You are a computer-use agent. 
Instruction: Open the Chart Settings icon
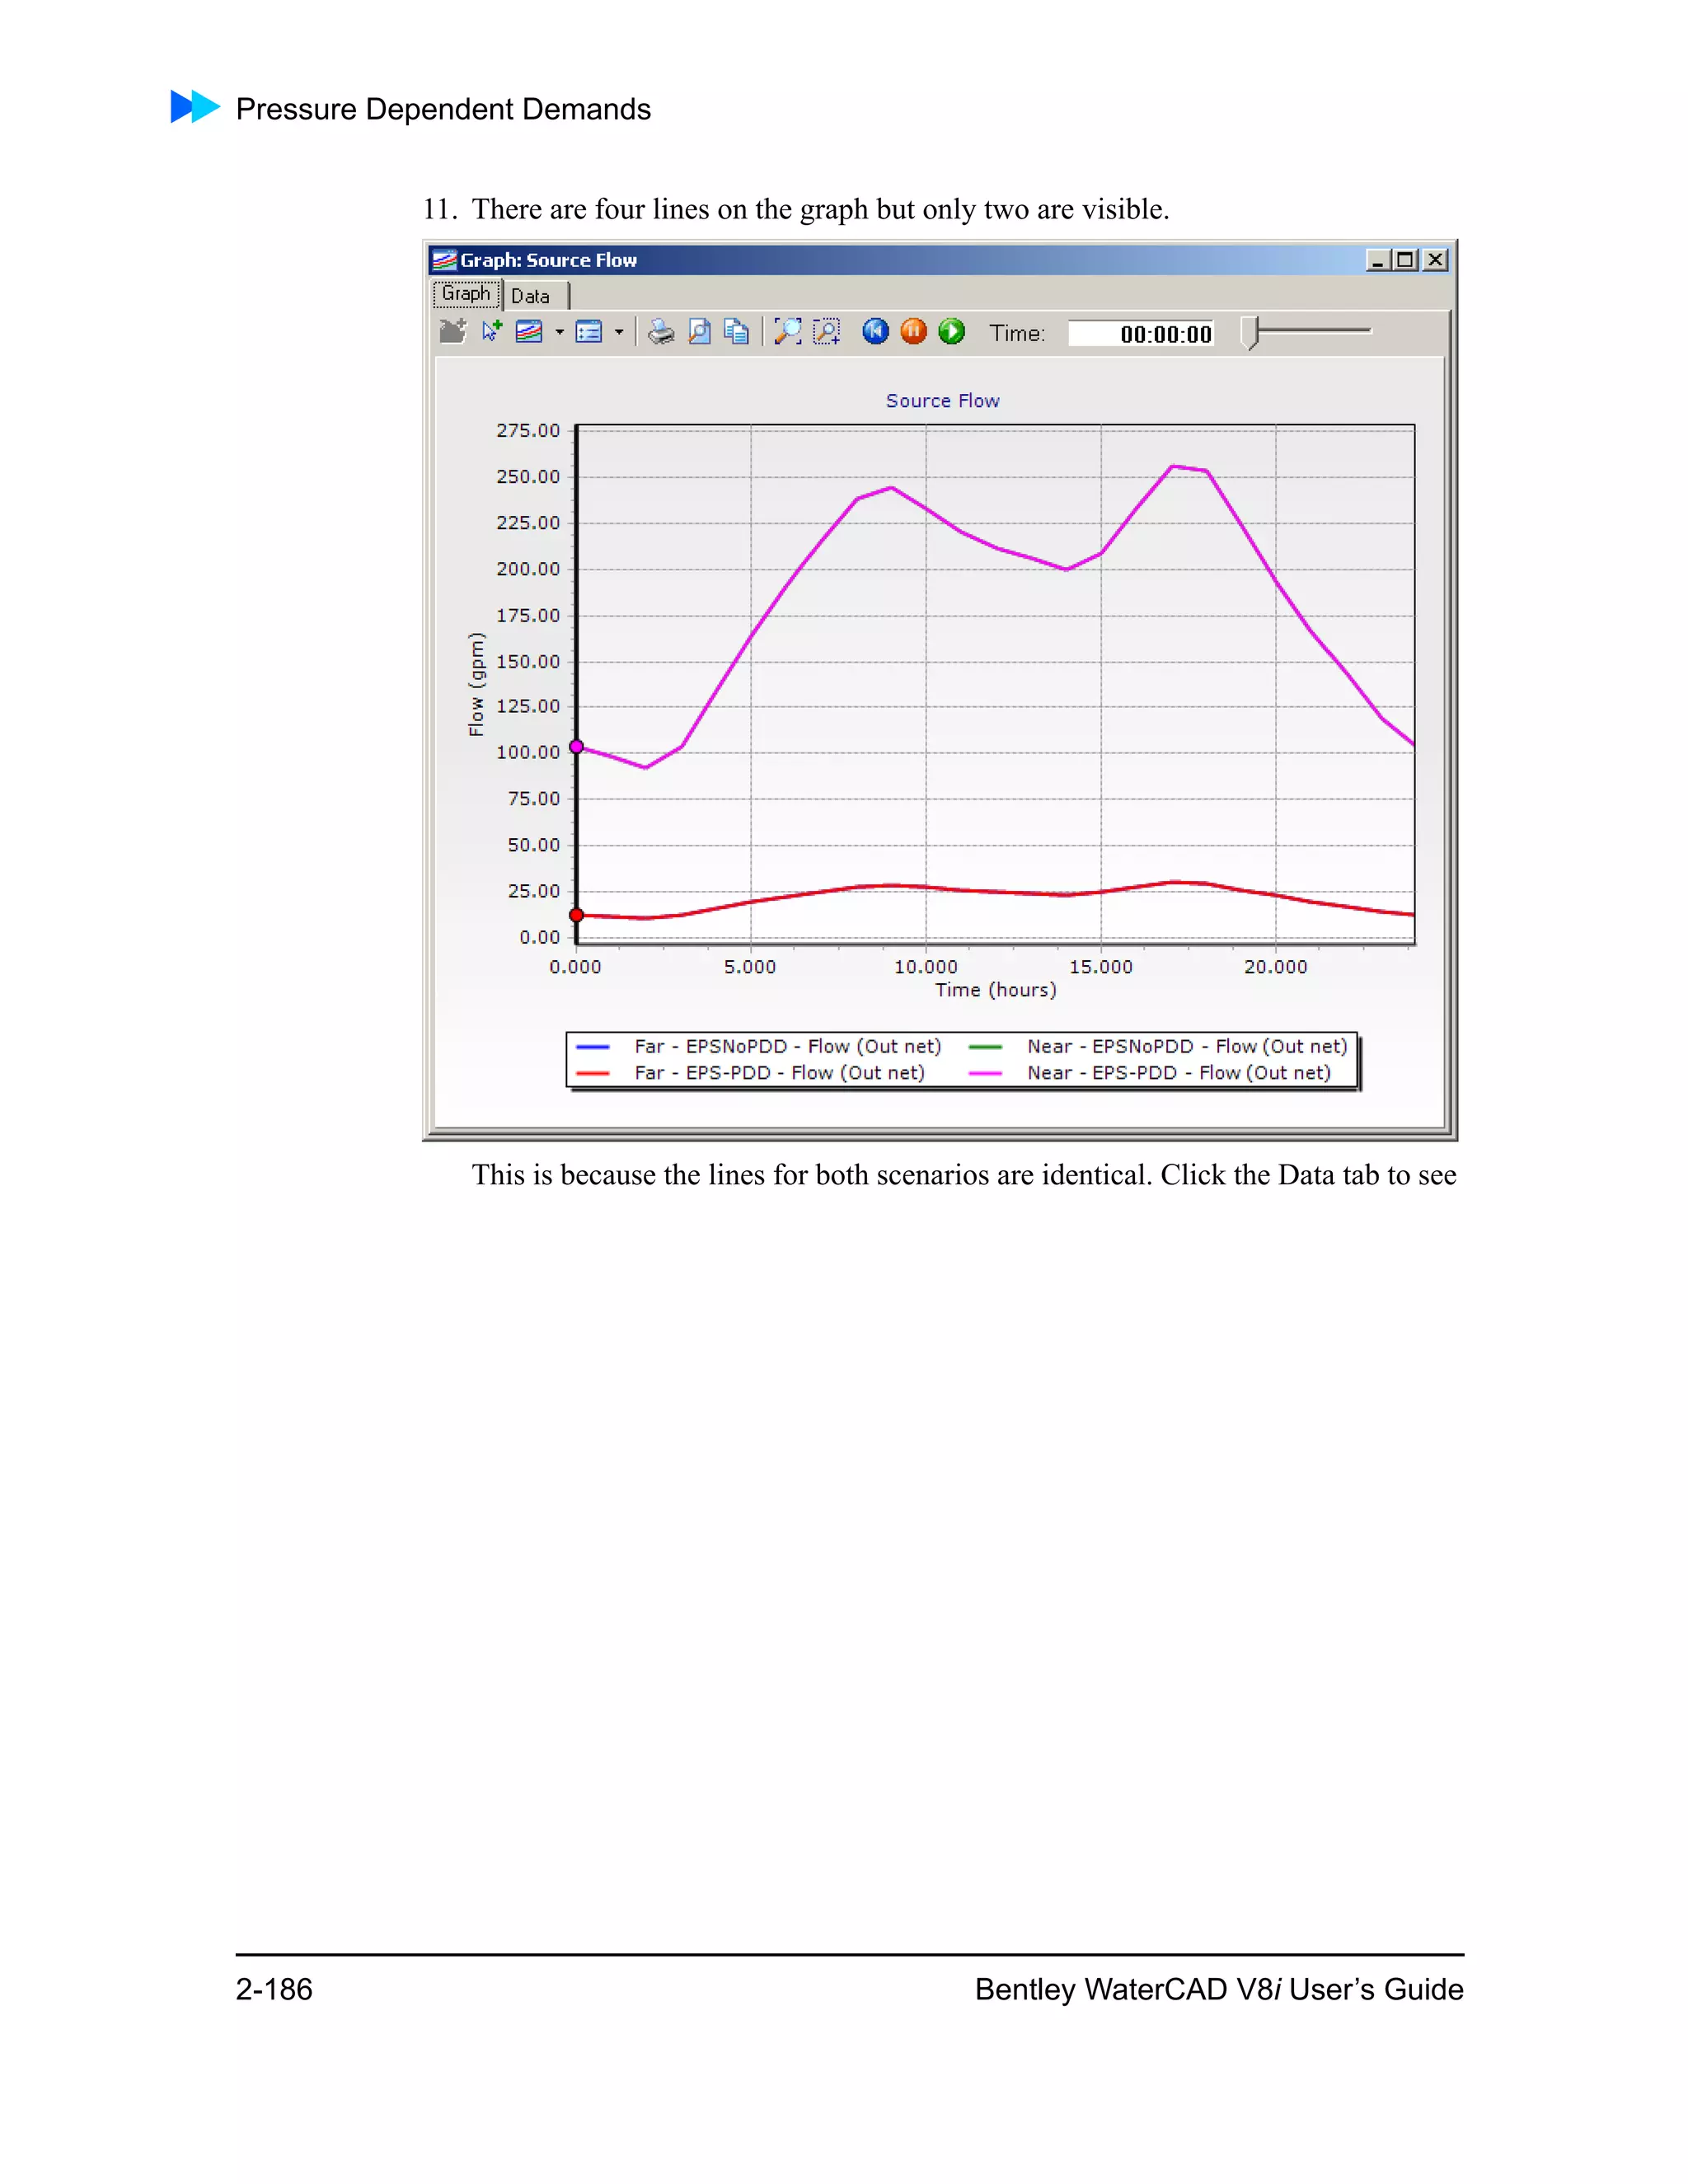pos(589,332)
